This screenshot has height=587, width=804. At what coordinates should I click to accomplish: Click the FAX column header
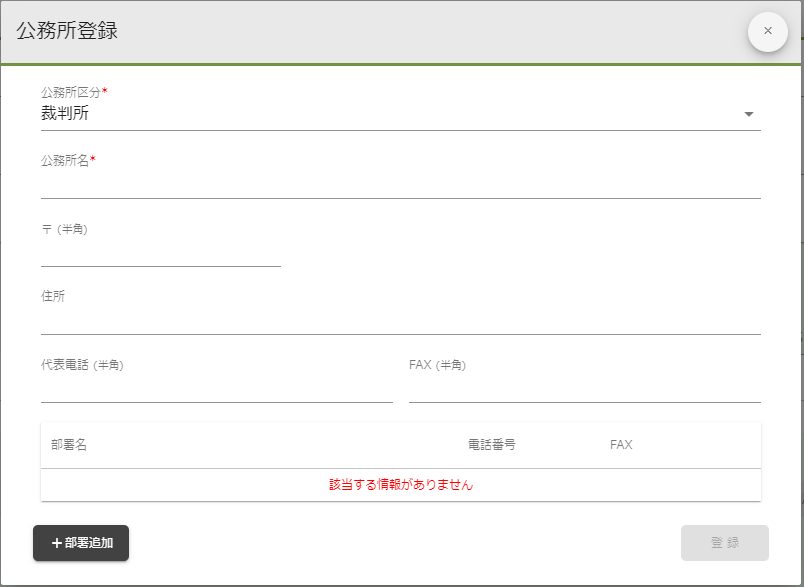point(621,445)
